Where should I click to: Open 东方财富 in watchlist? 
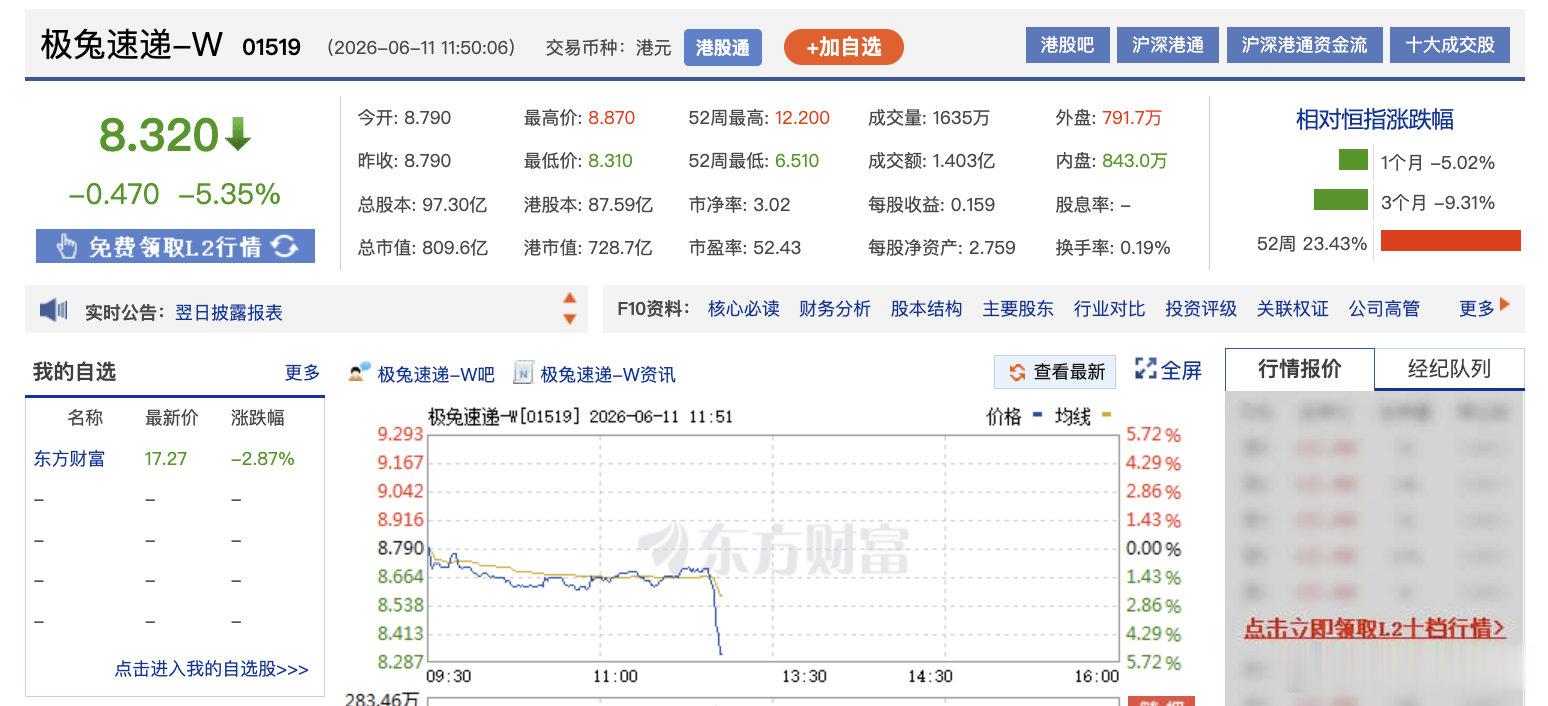69,459
